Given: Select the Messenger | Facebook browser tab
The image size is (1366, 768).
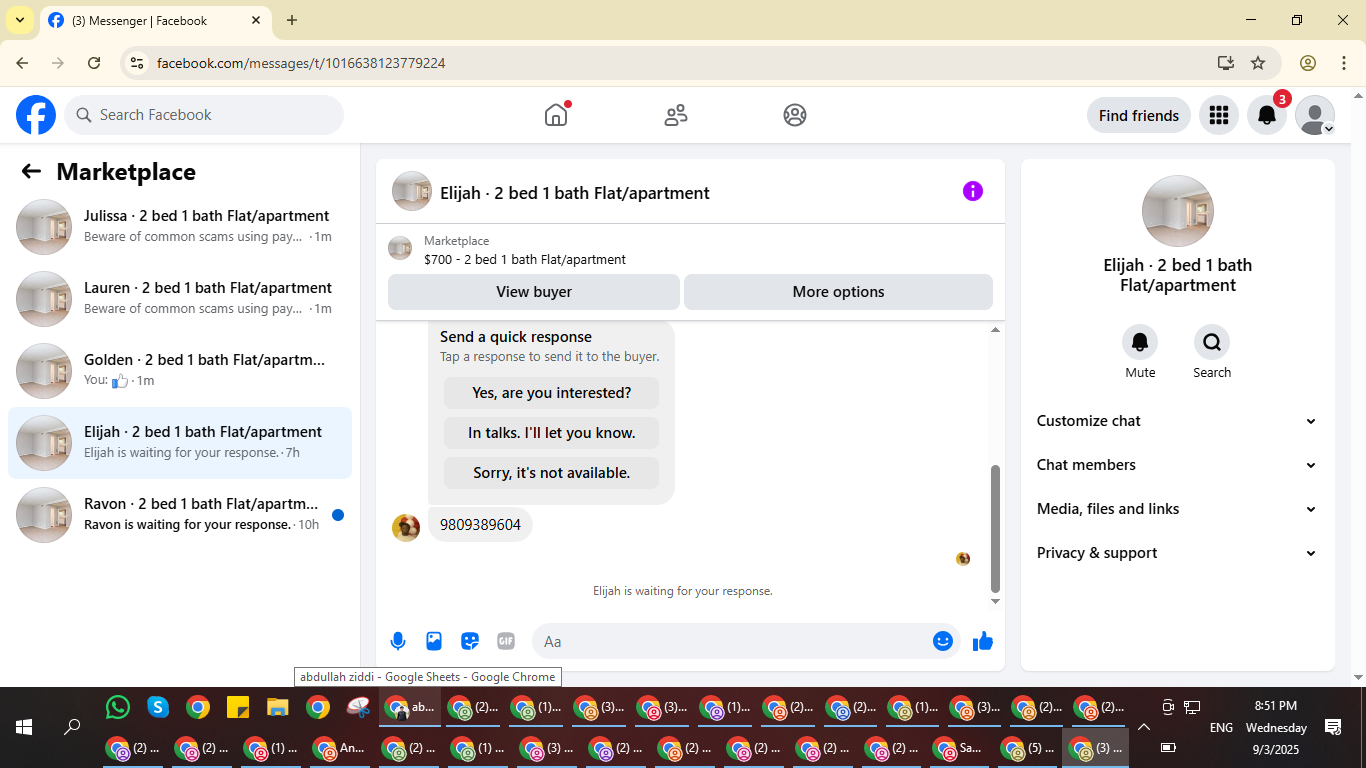Looking at the screenshot, I should coord(156,20).
